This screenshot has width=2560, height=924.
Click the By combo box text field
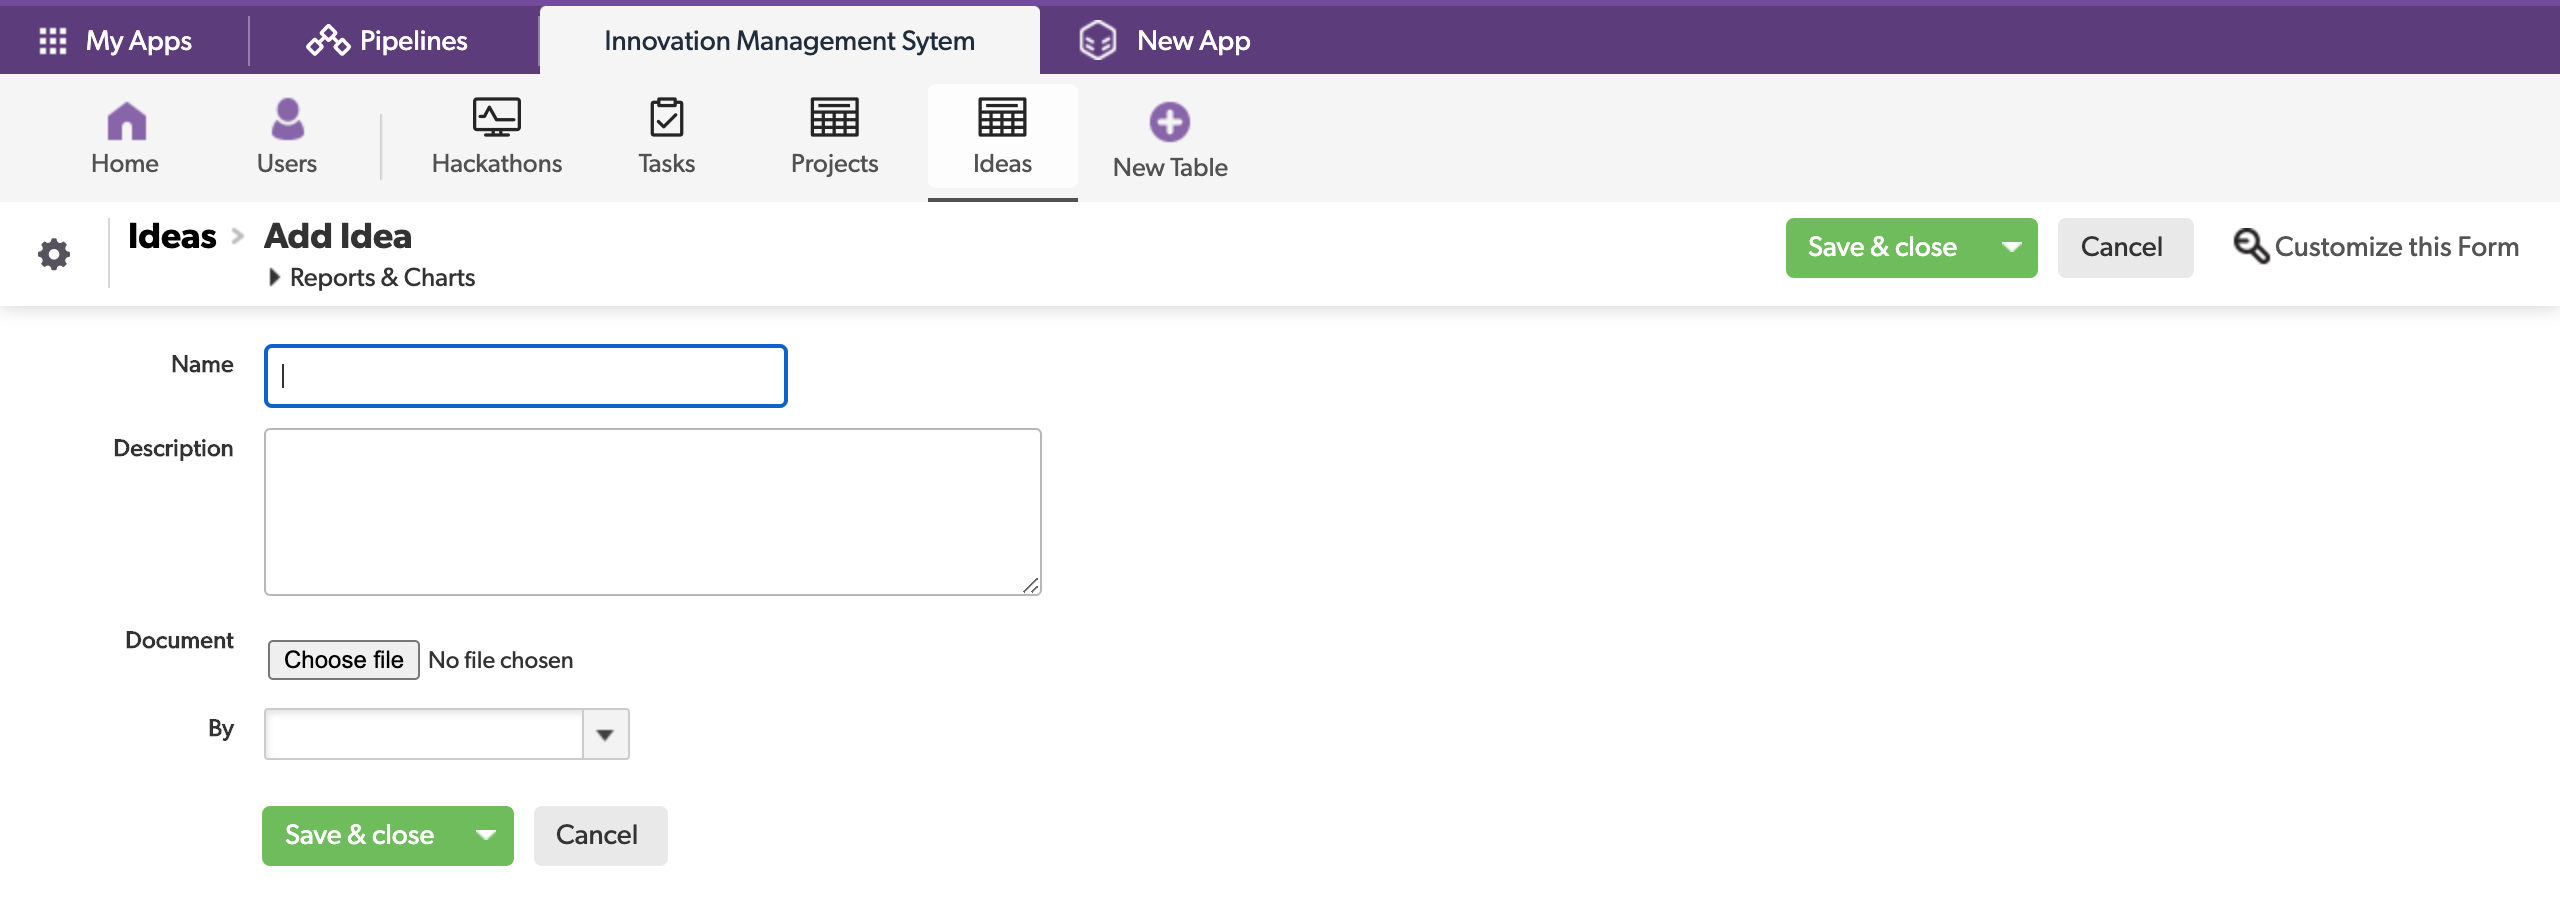(423, 734)
